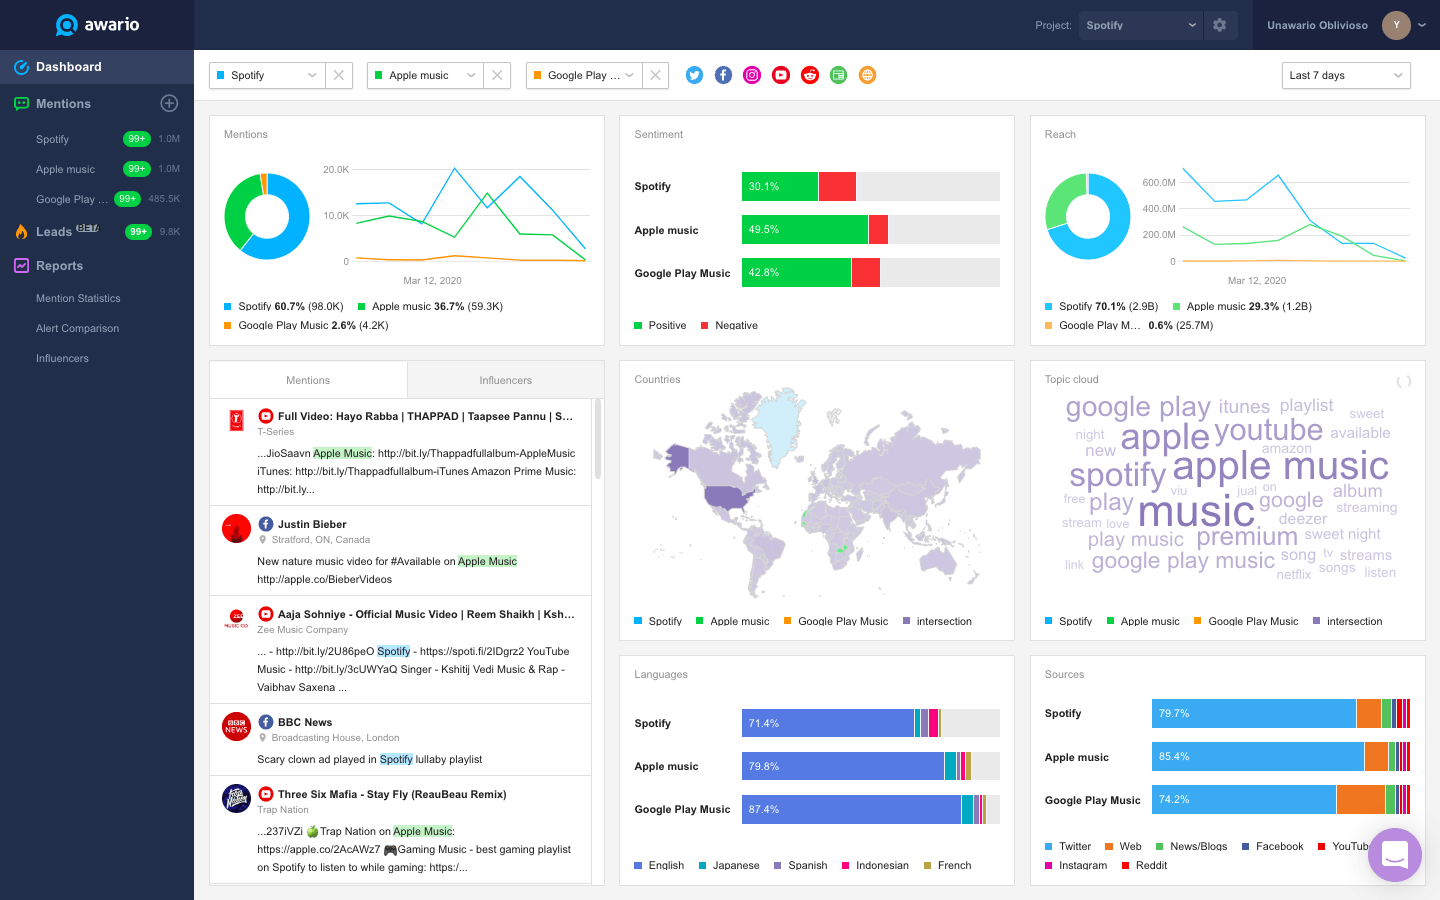1440x900 pixels.
Task: Toggle the News/Blogs source filter icon
Action: [838, 74]
